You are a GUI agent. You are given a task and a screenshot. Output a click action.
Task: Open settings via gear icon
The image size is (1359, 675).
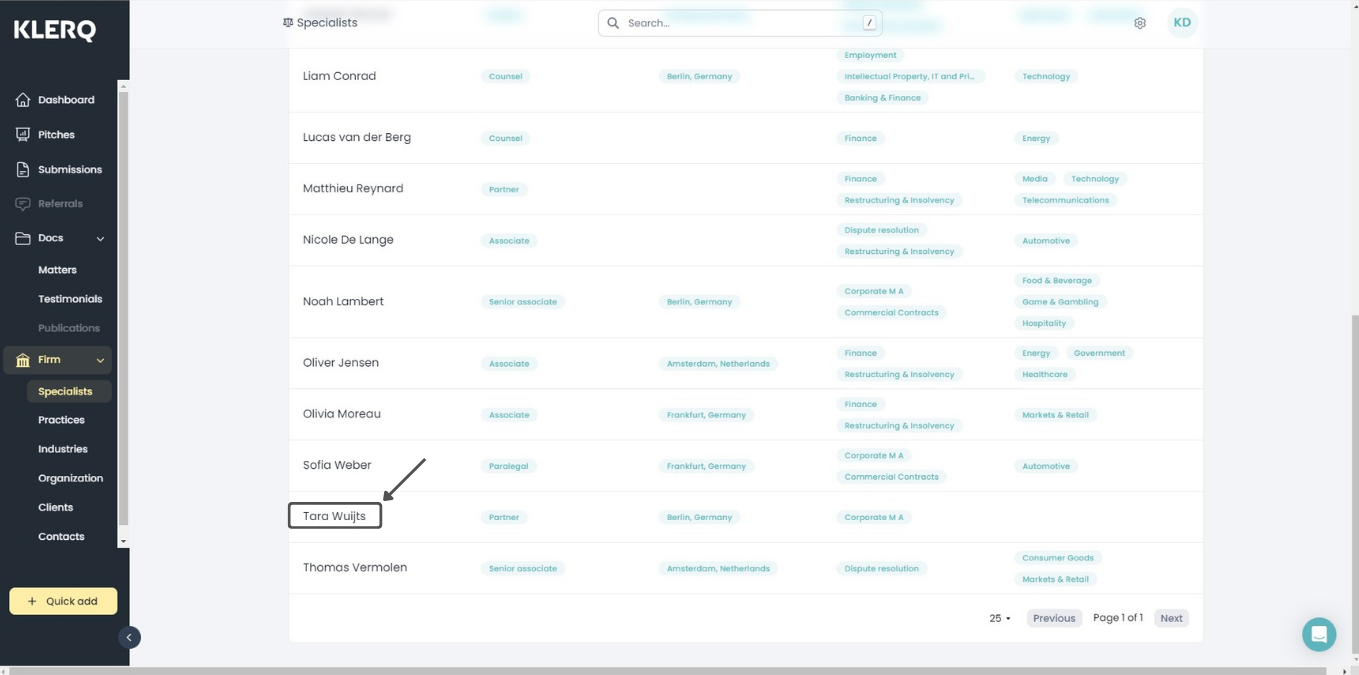pos(1140,23)
